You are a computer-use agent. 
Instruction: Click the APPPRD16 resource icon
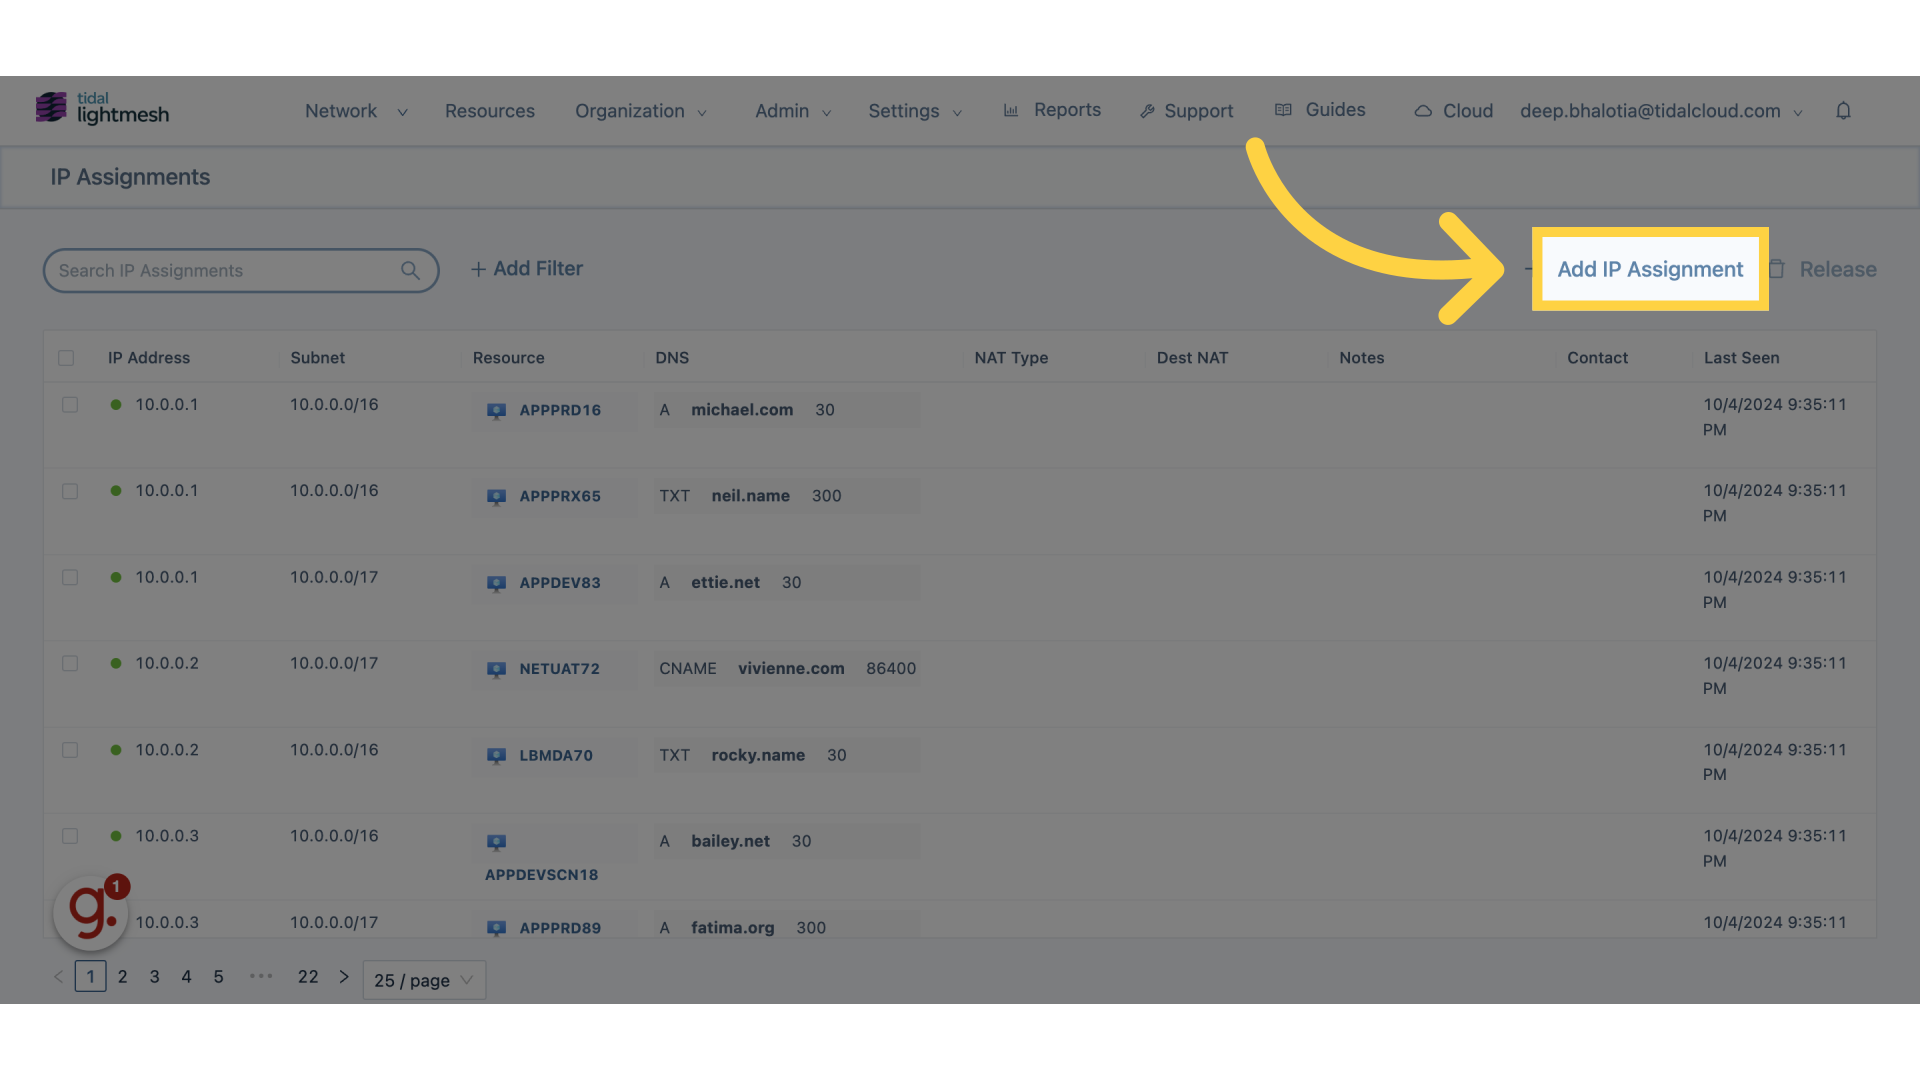click(x=496, y=409)
